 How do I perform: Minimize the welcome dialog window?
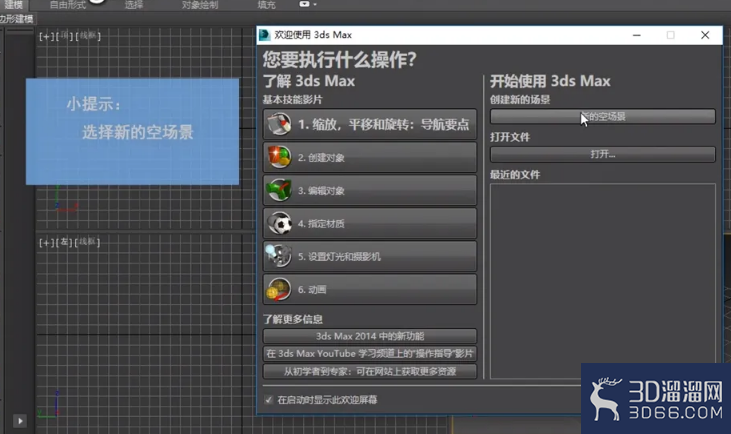(636, 35)
